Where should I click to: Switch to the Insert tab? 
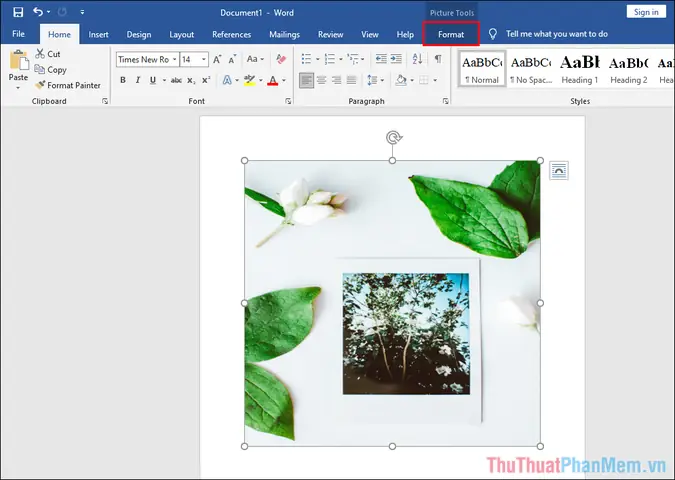[98, 34]
